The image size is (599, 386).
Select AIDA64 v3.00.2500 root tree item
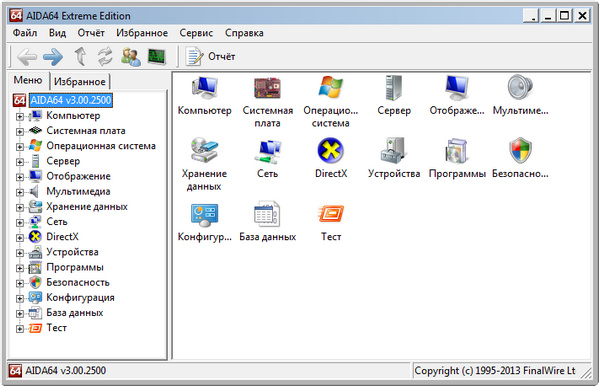tap(71, 101)
